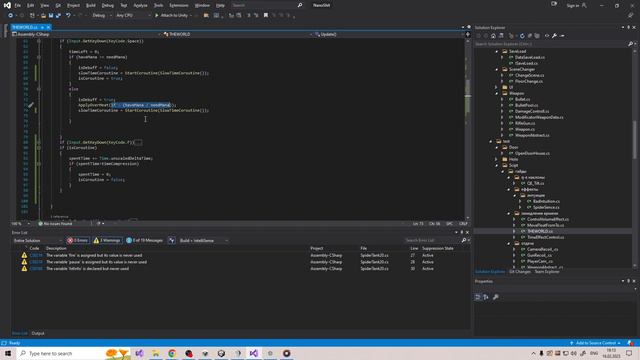Toggle the Messages filter button
Image resolution: width=640 pixels, height=360 pixels.
click(x=144, y=240)
